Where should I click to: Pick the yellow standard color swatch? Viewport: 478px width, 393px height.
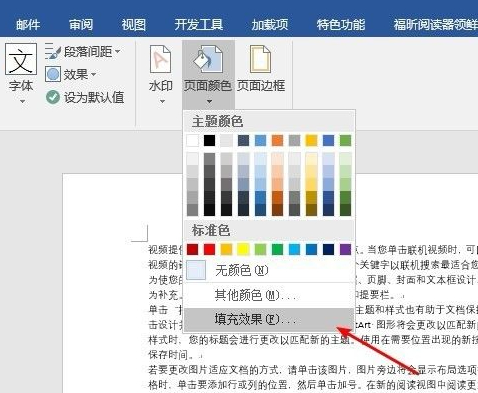click(x=243, y=249)
